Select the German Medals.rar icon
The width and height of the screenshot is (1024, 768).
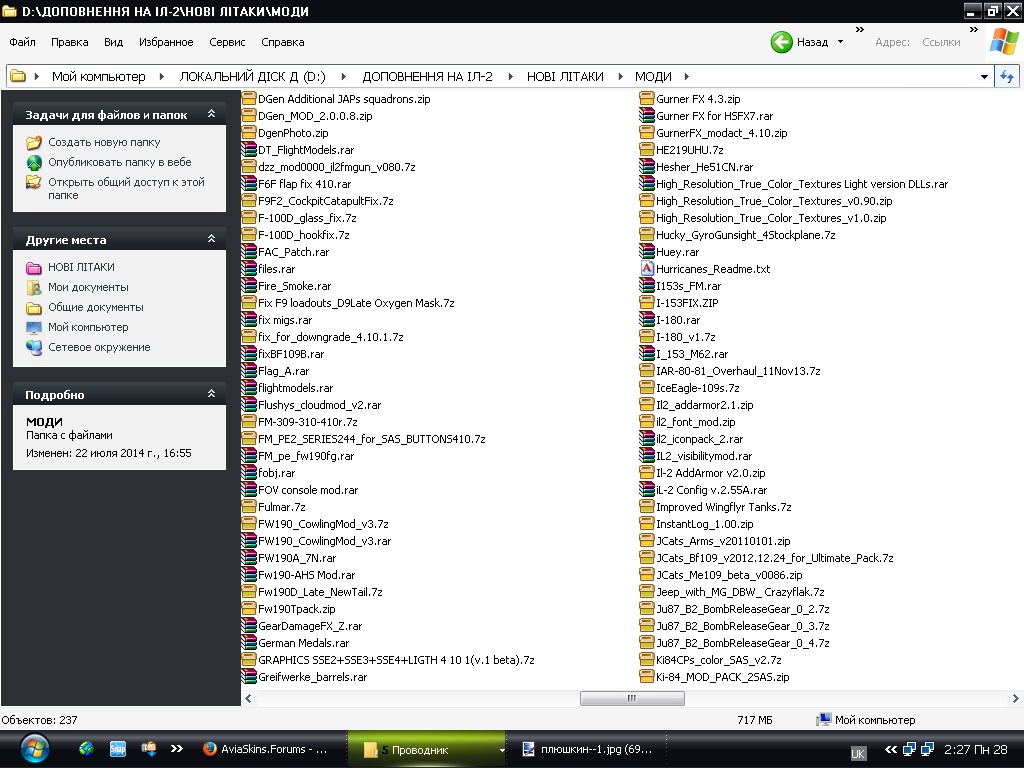[x=249, y=643]
